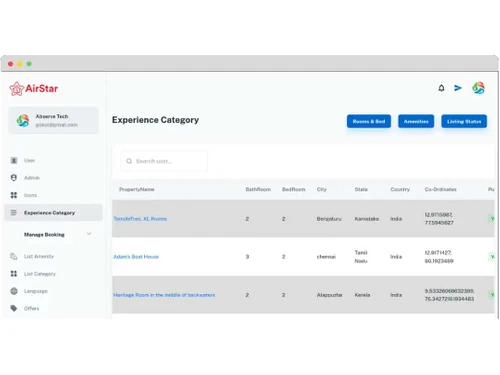Image resolution: width=500 pixels, height=375 pixels.
Task: Click the Abserve Tech account card
Action: pyautogui.click(x=53, y=120)
